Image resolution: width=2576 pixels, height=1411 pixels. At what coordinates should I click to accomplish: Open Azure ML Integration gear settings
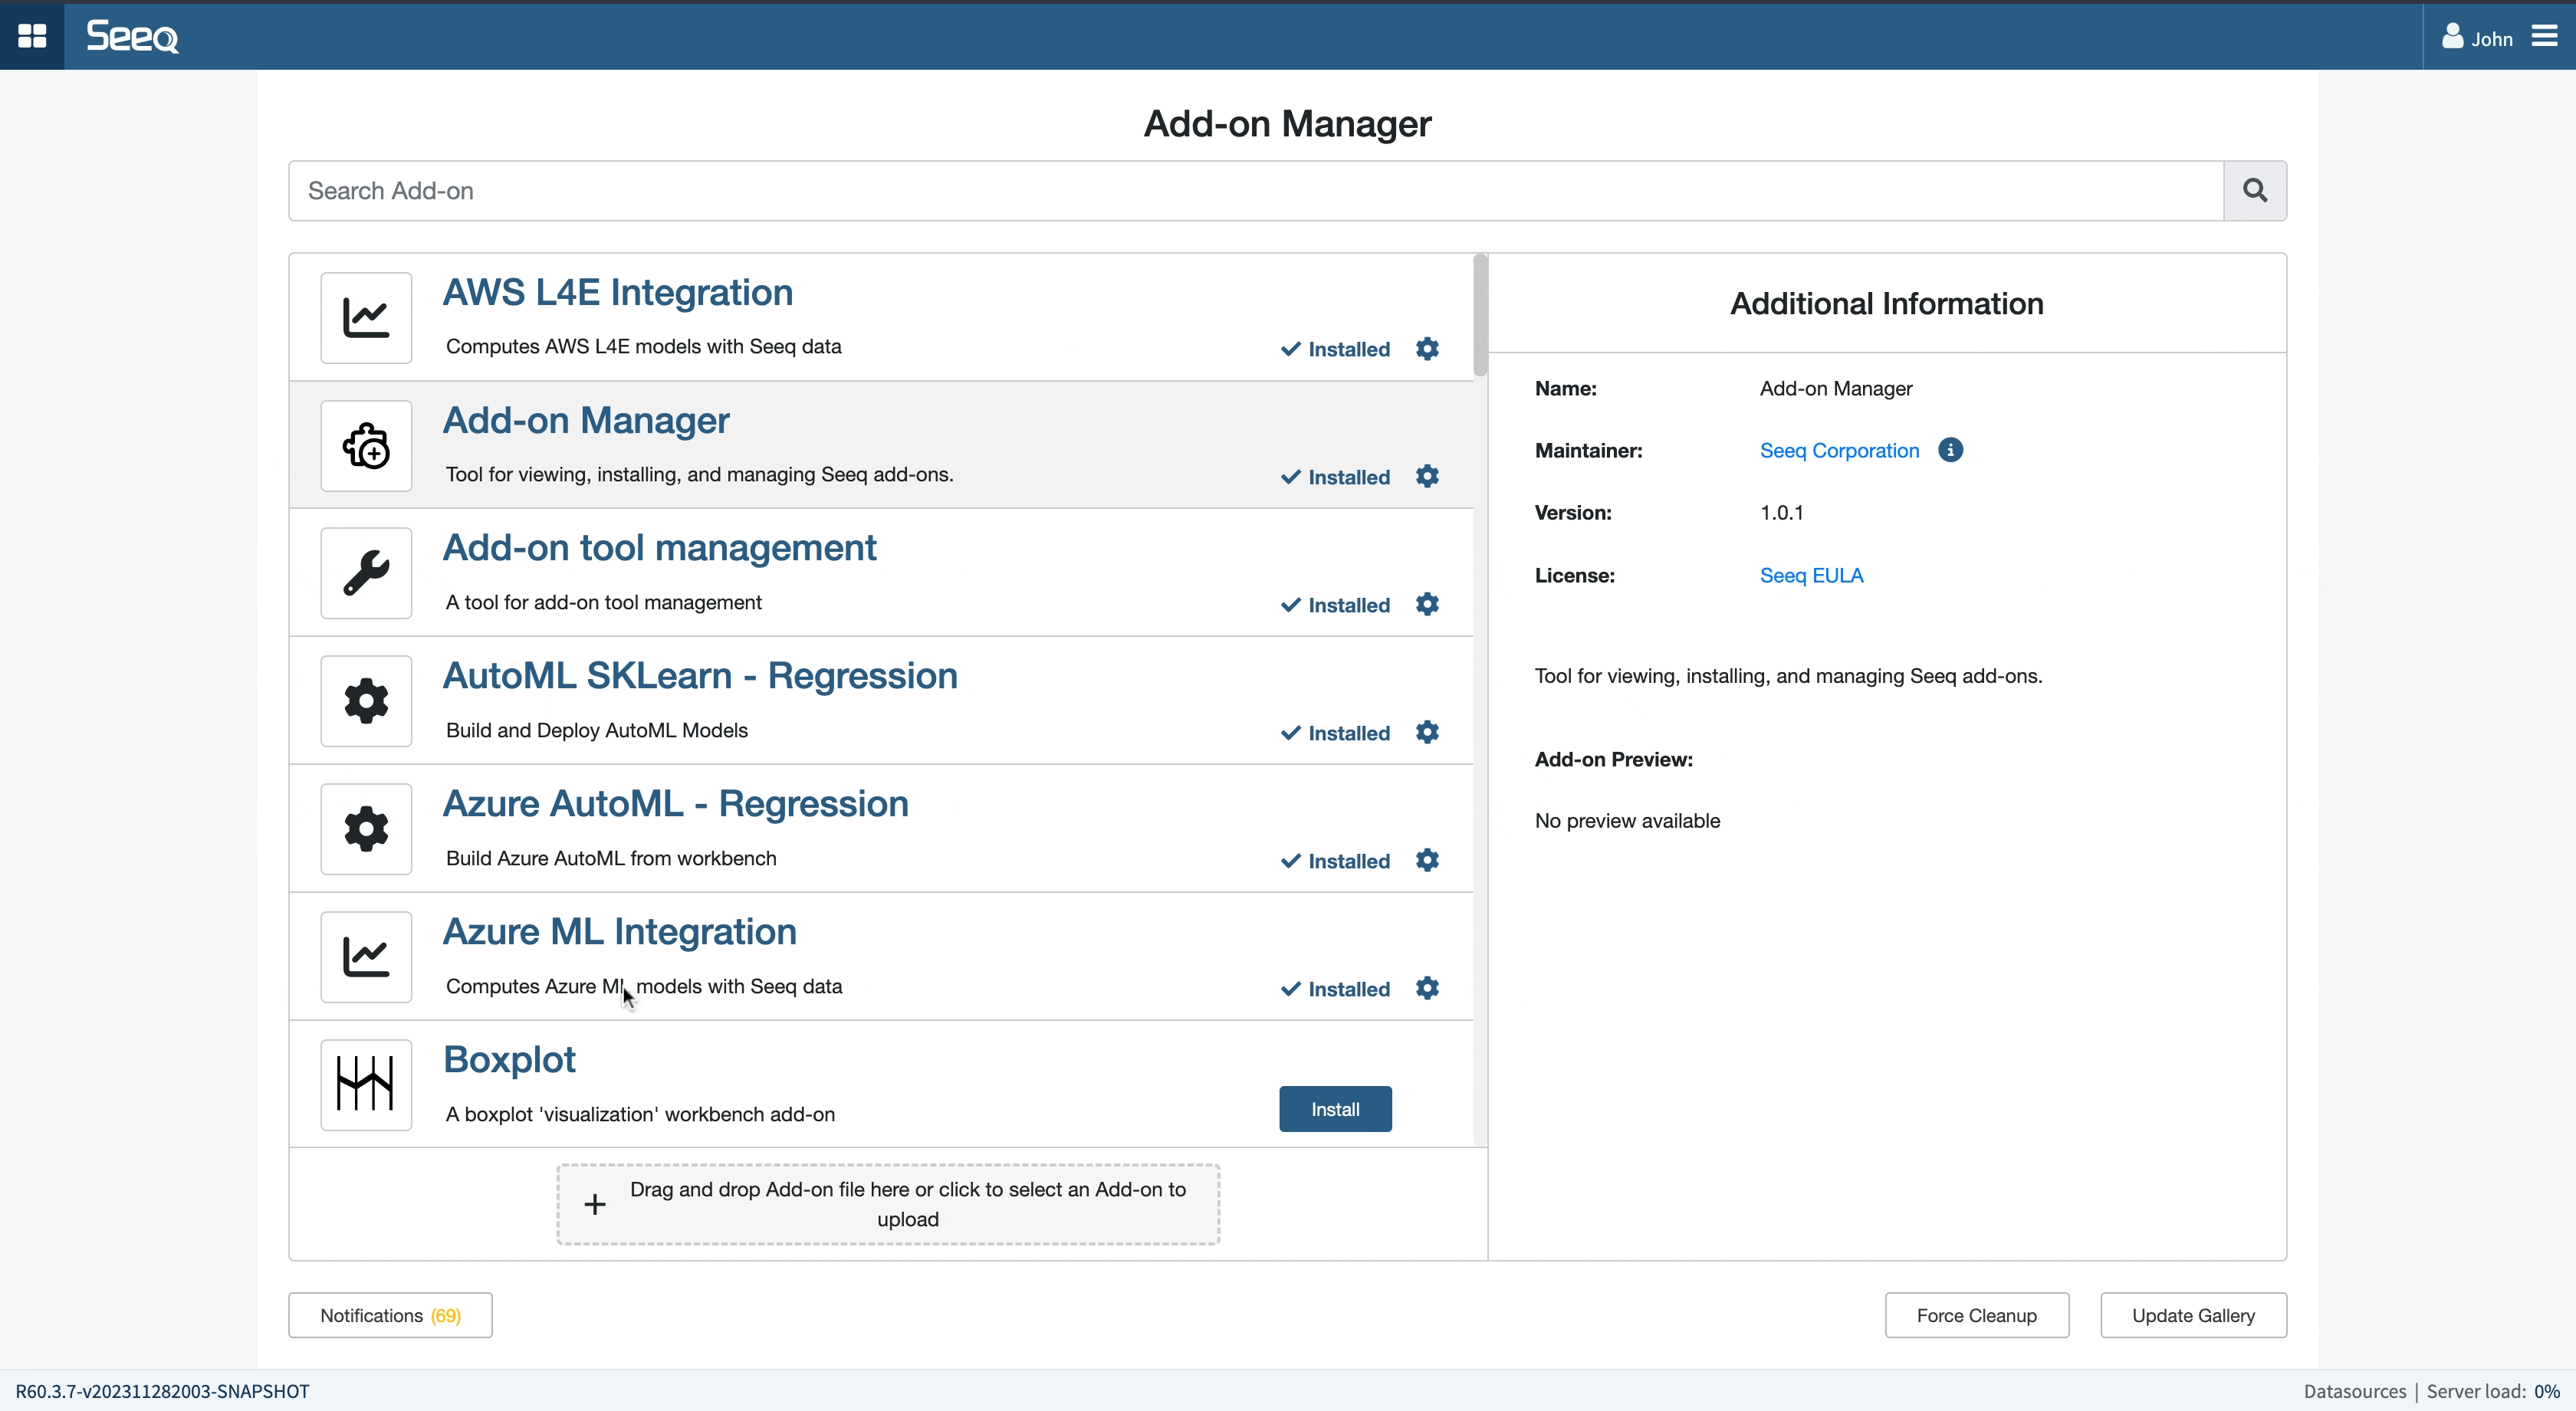pos(1427,988)
